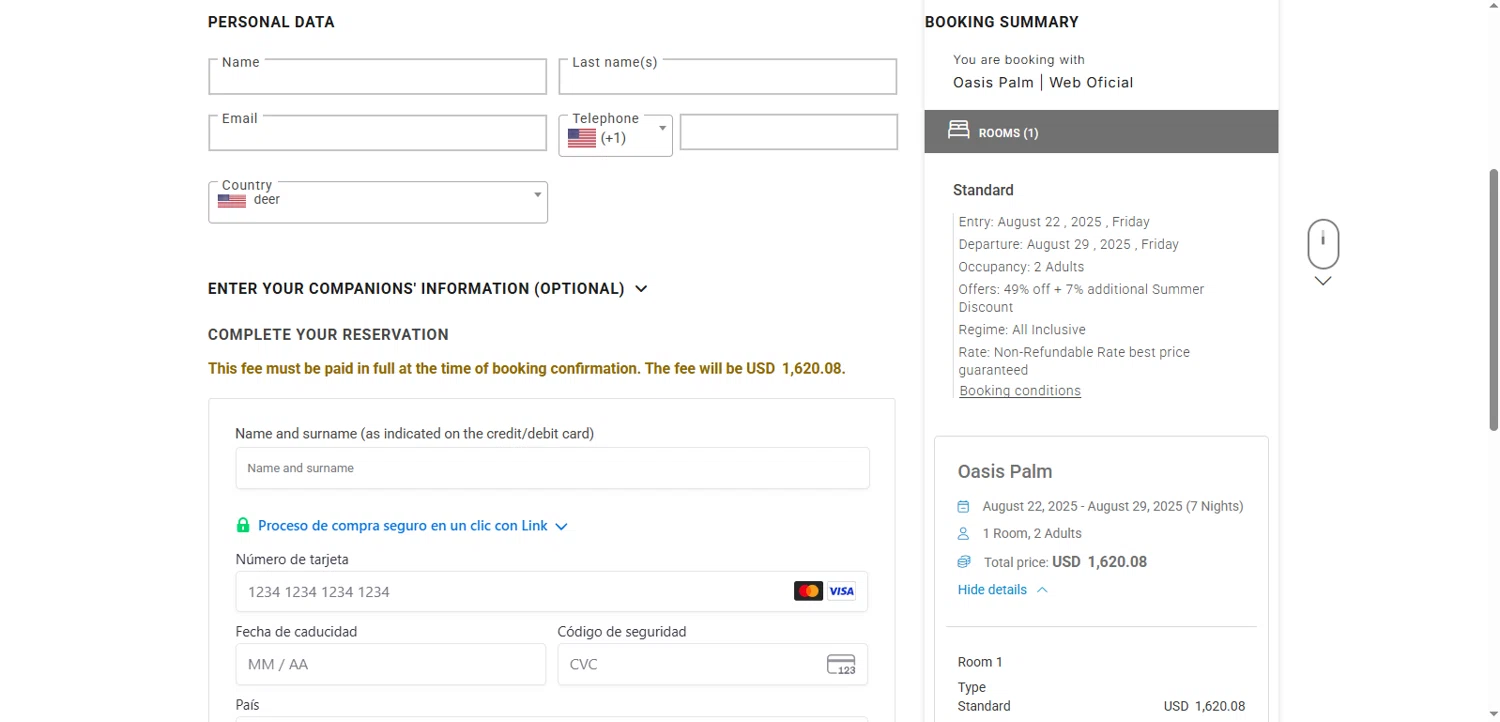The width and height of the screenshot is (1500, 722).
Task: Click the Last name(s) input field
Action: pyautogui.click(x=727, y=77)
